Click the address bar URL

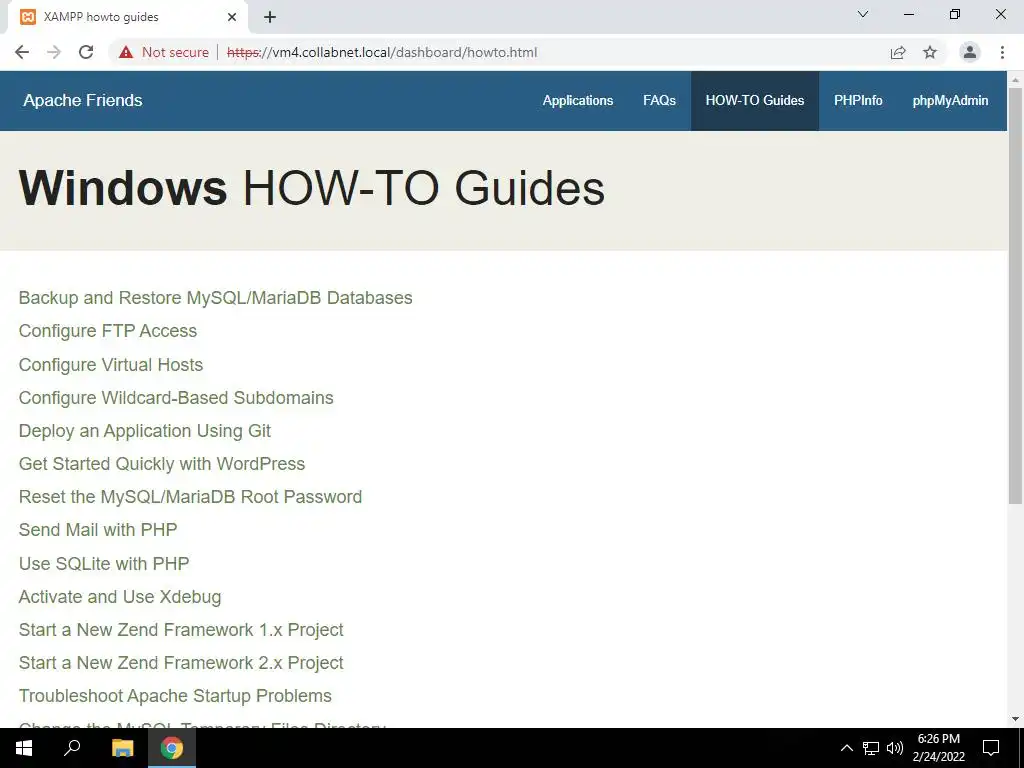pos(382,52)
